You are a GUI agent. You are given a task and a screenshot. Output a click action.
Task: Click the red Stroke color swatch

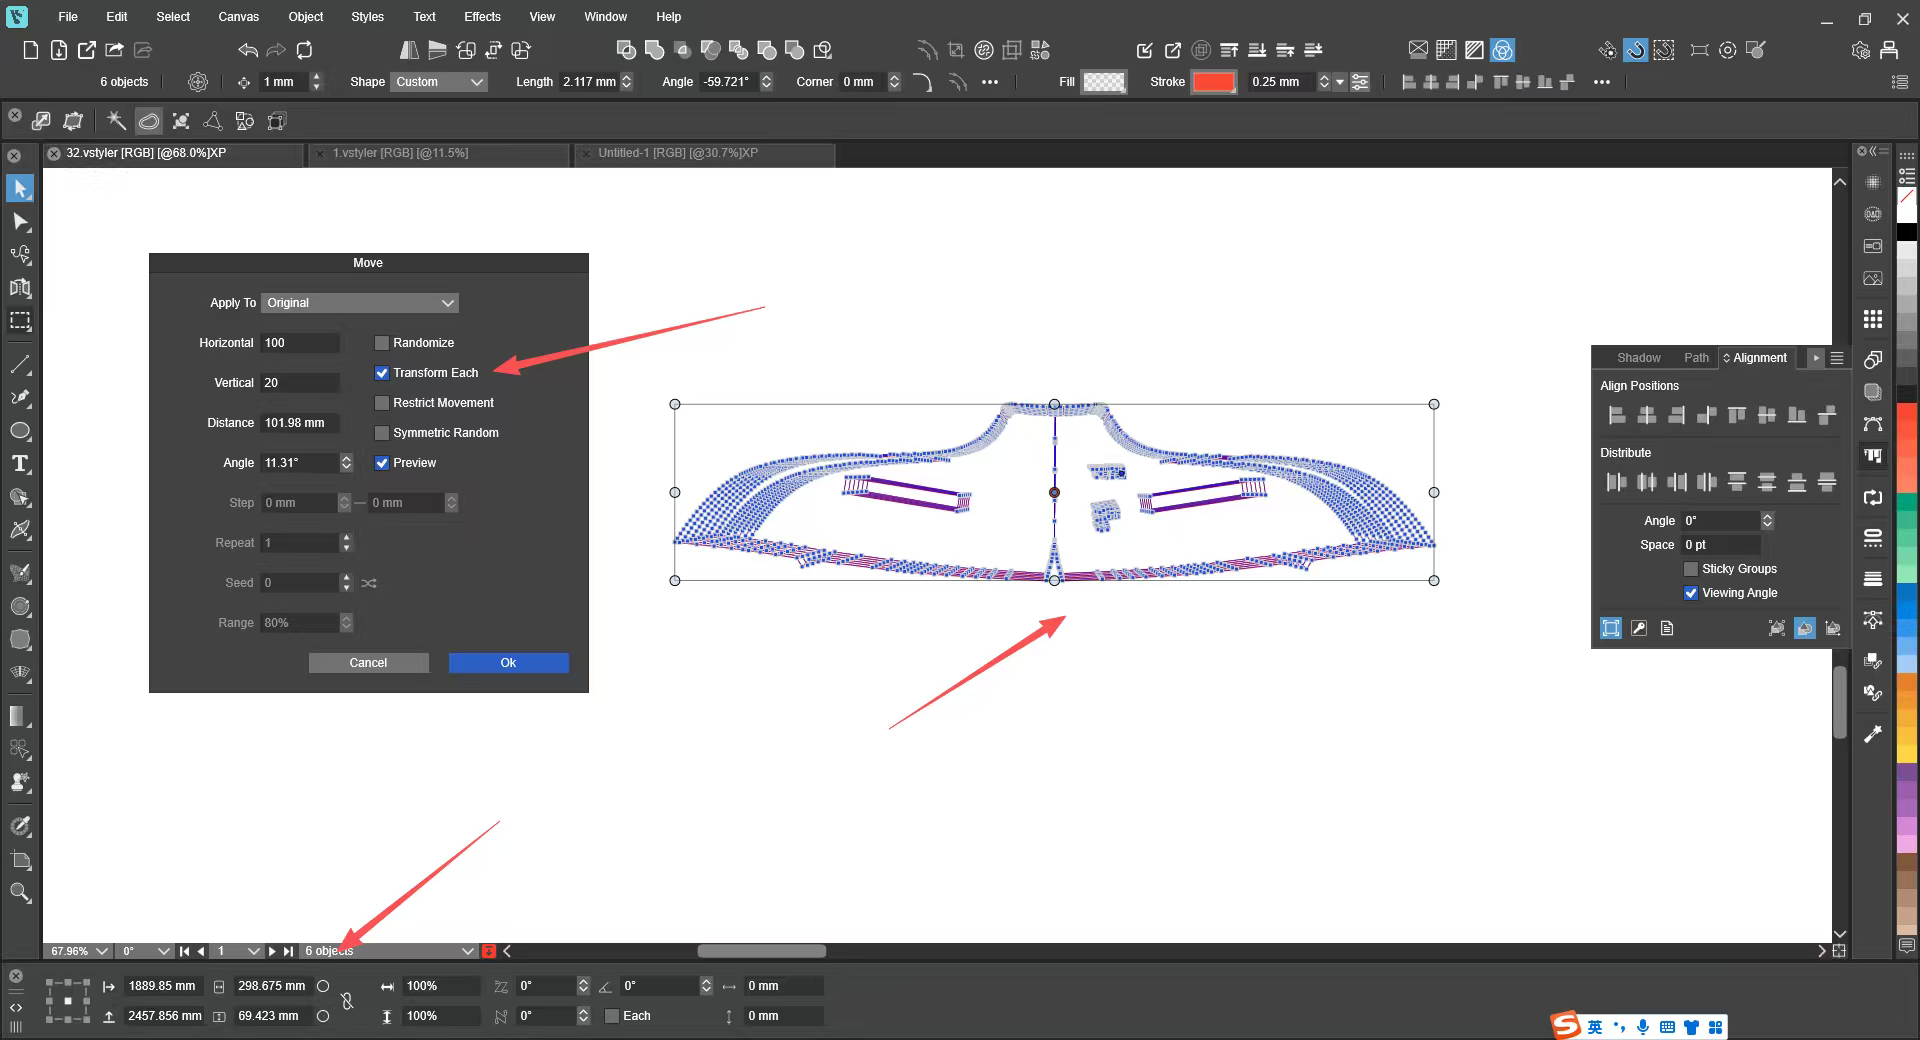pyautogui.click(x=1213, y=82)
